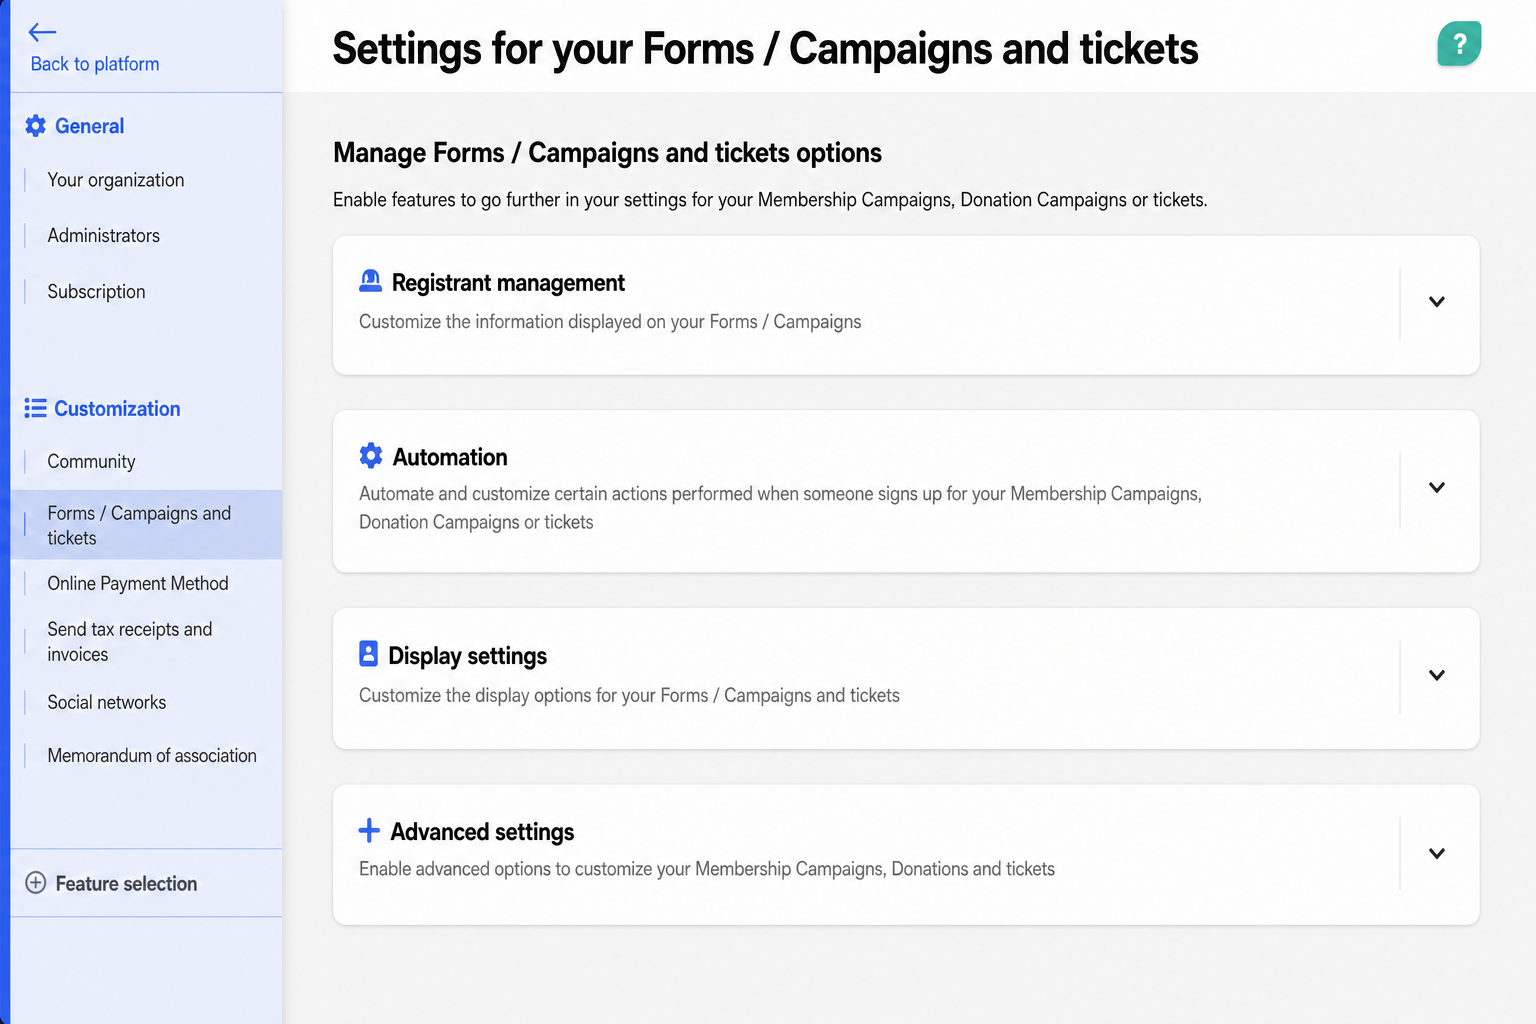Click the Automation gear icon
The width and height of the screenshot is (1536, 1024).
[x=371, y=456]
